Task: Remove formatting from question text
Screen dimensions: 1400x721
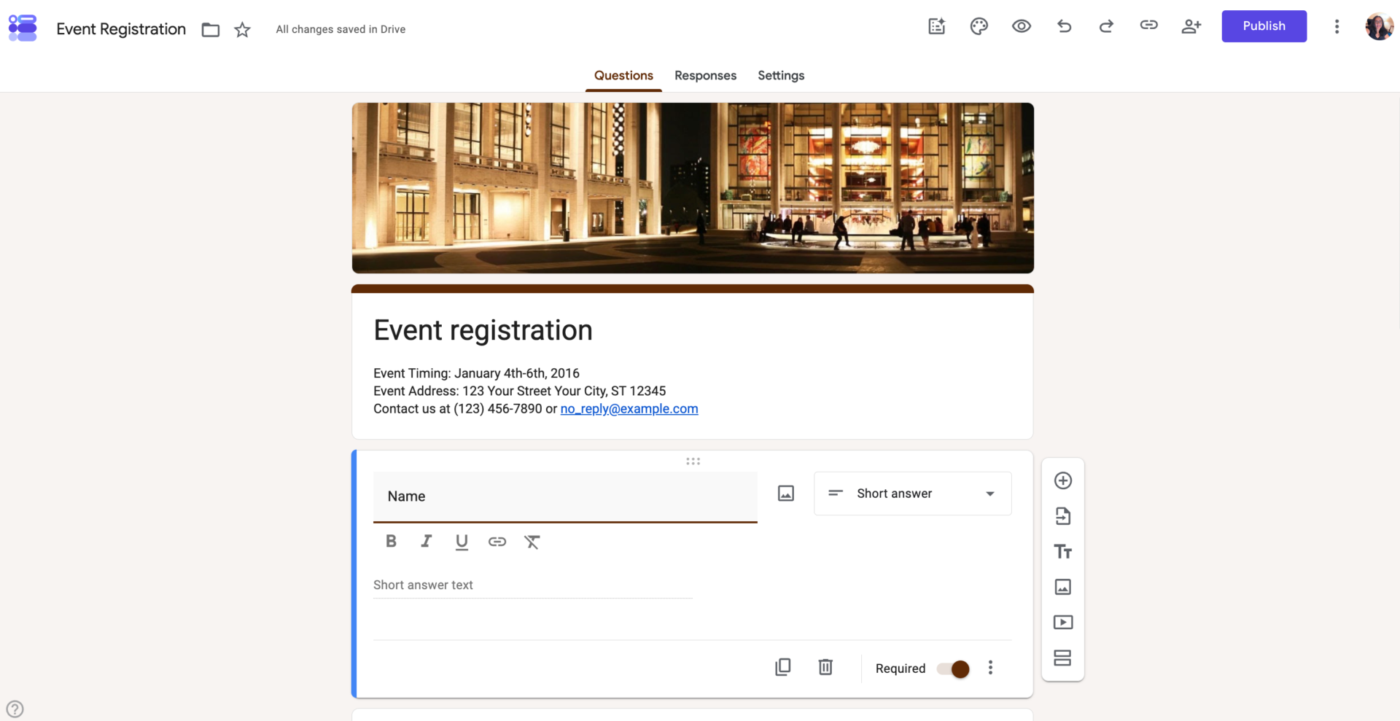Action: [x=532, y=541]
